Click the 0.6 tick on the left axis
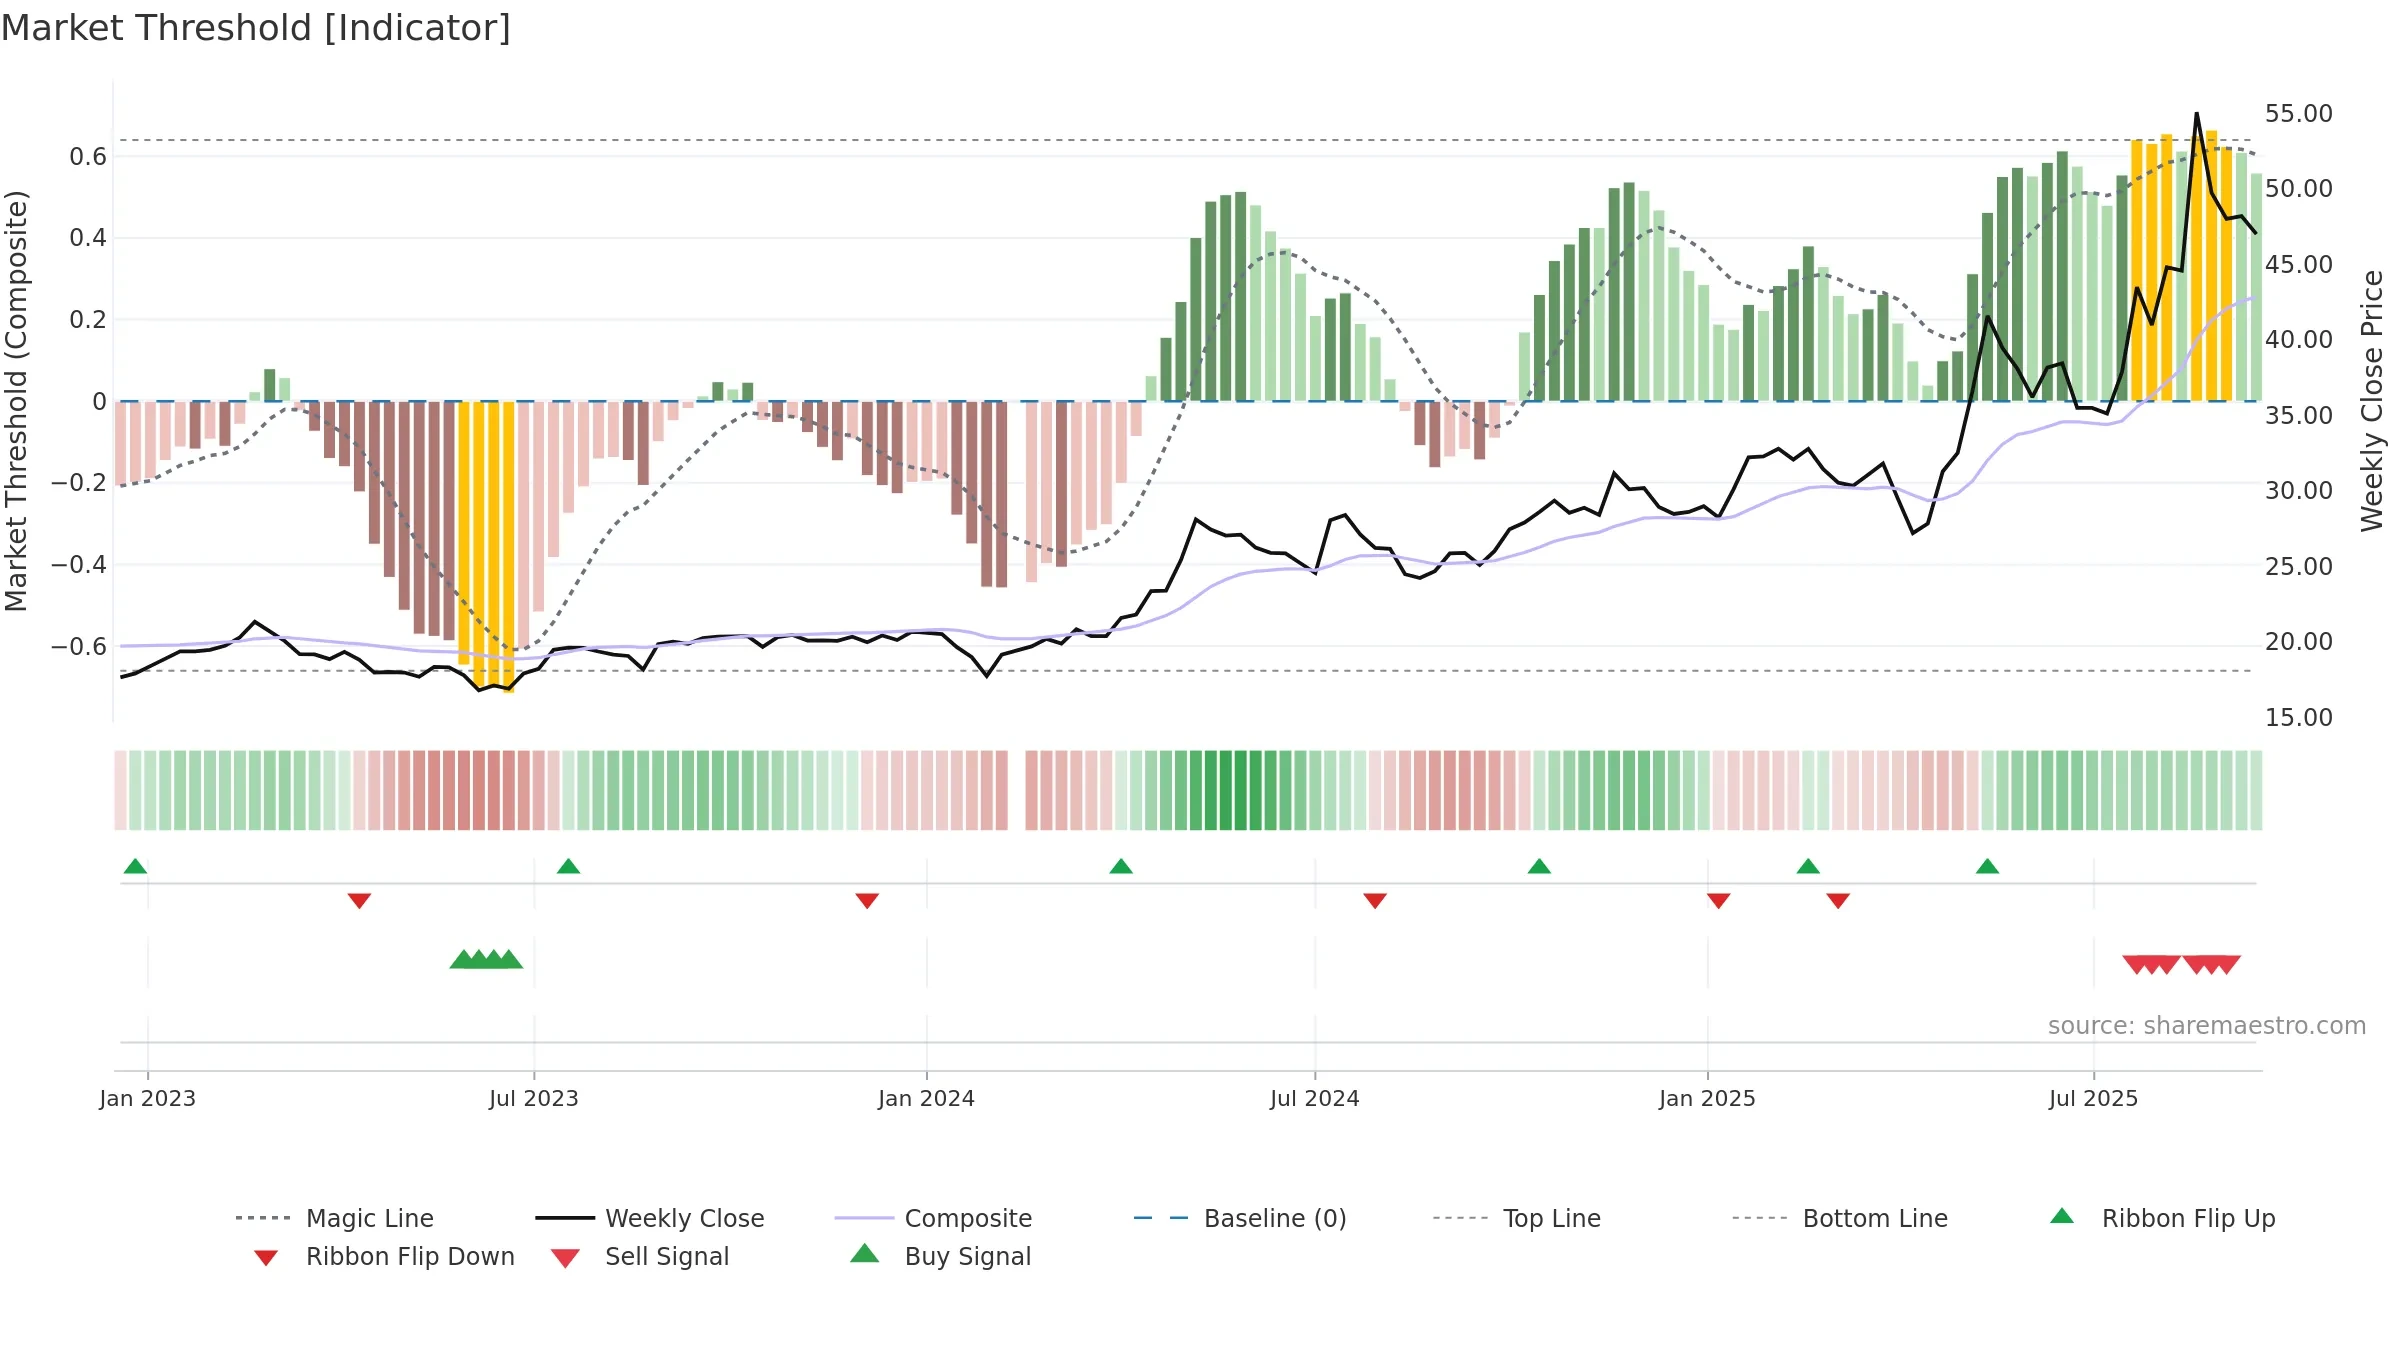 tap(88, 156)
